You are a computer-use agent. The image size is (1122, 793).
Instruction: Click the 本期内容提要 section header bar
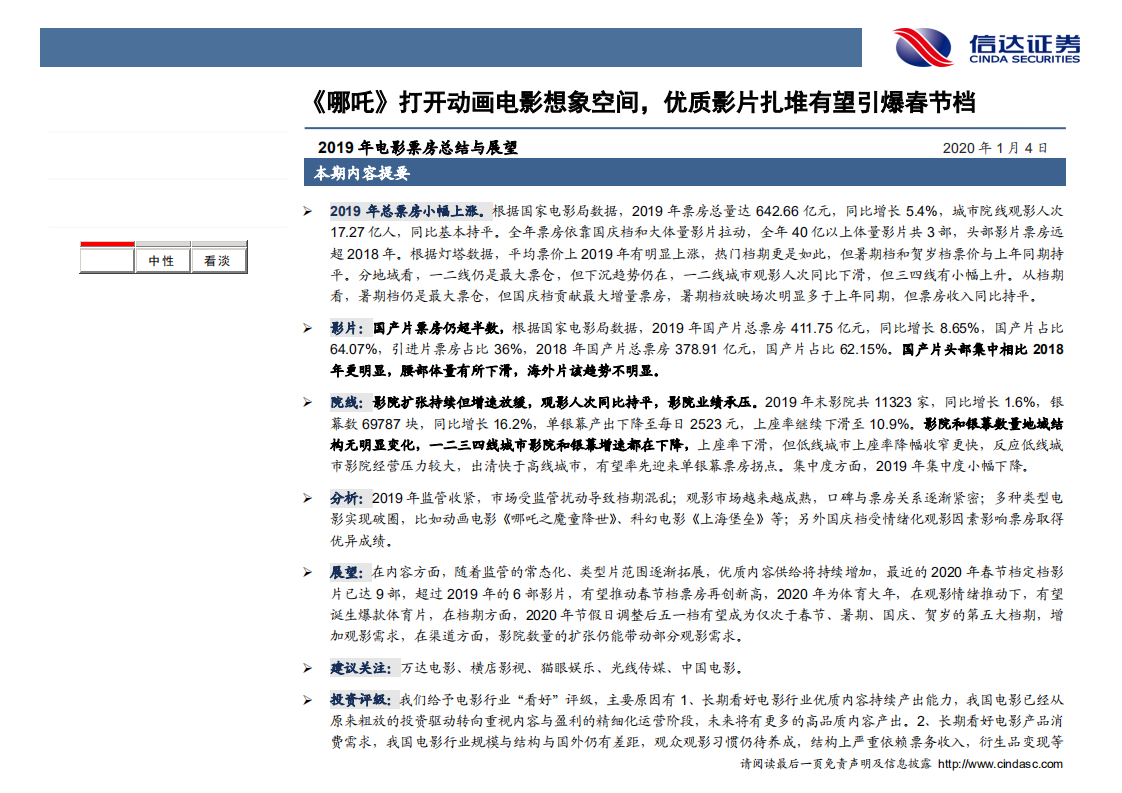click(x=684, y=172)
